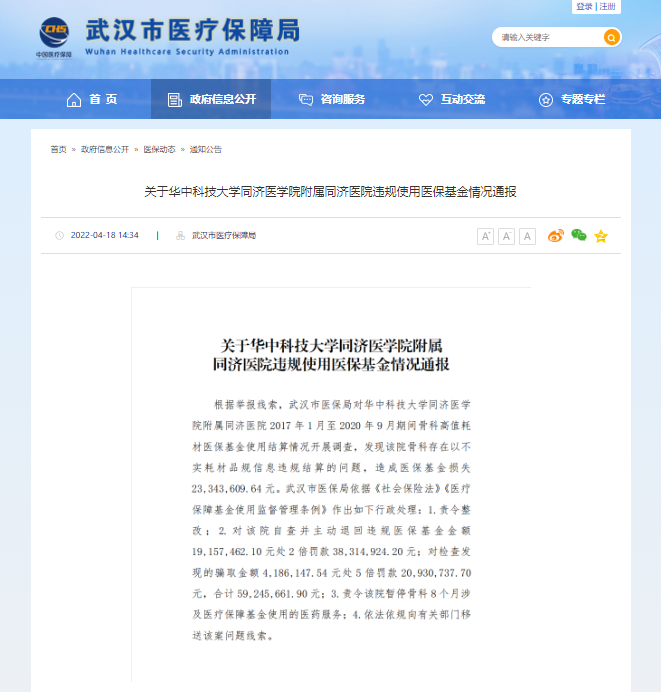The width and height of the screenshot is (661, 692).
Task: Click the article headline about 同济医院违规使用医保基金
Action: (x=330, y=192)
